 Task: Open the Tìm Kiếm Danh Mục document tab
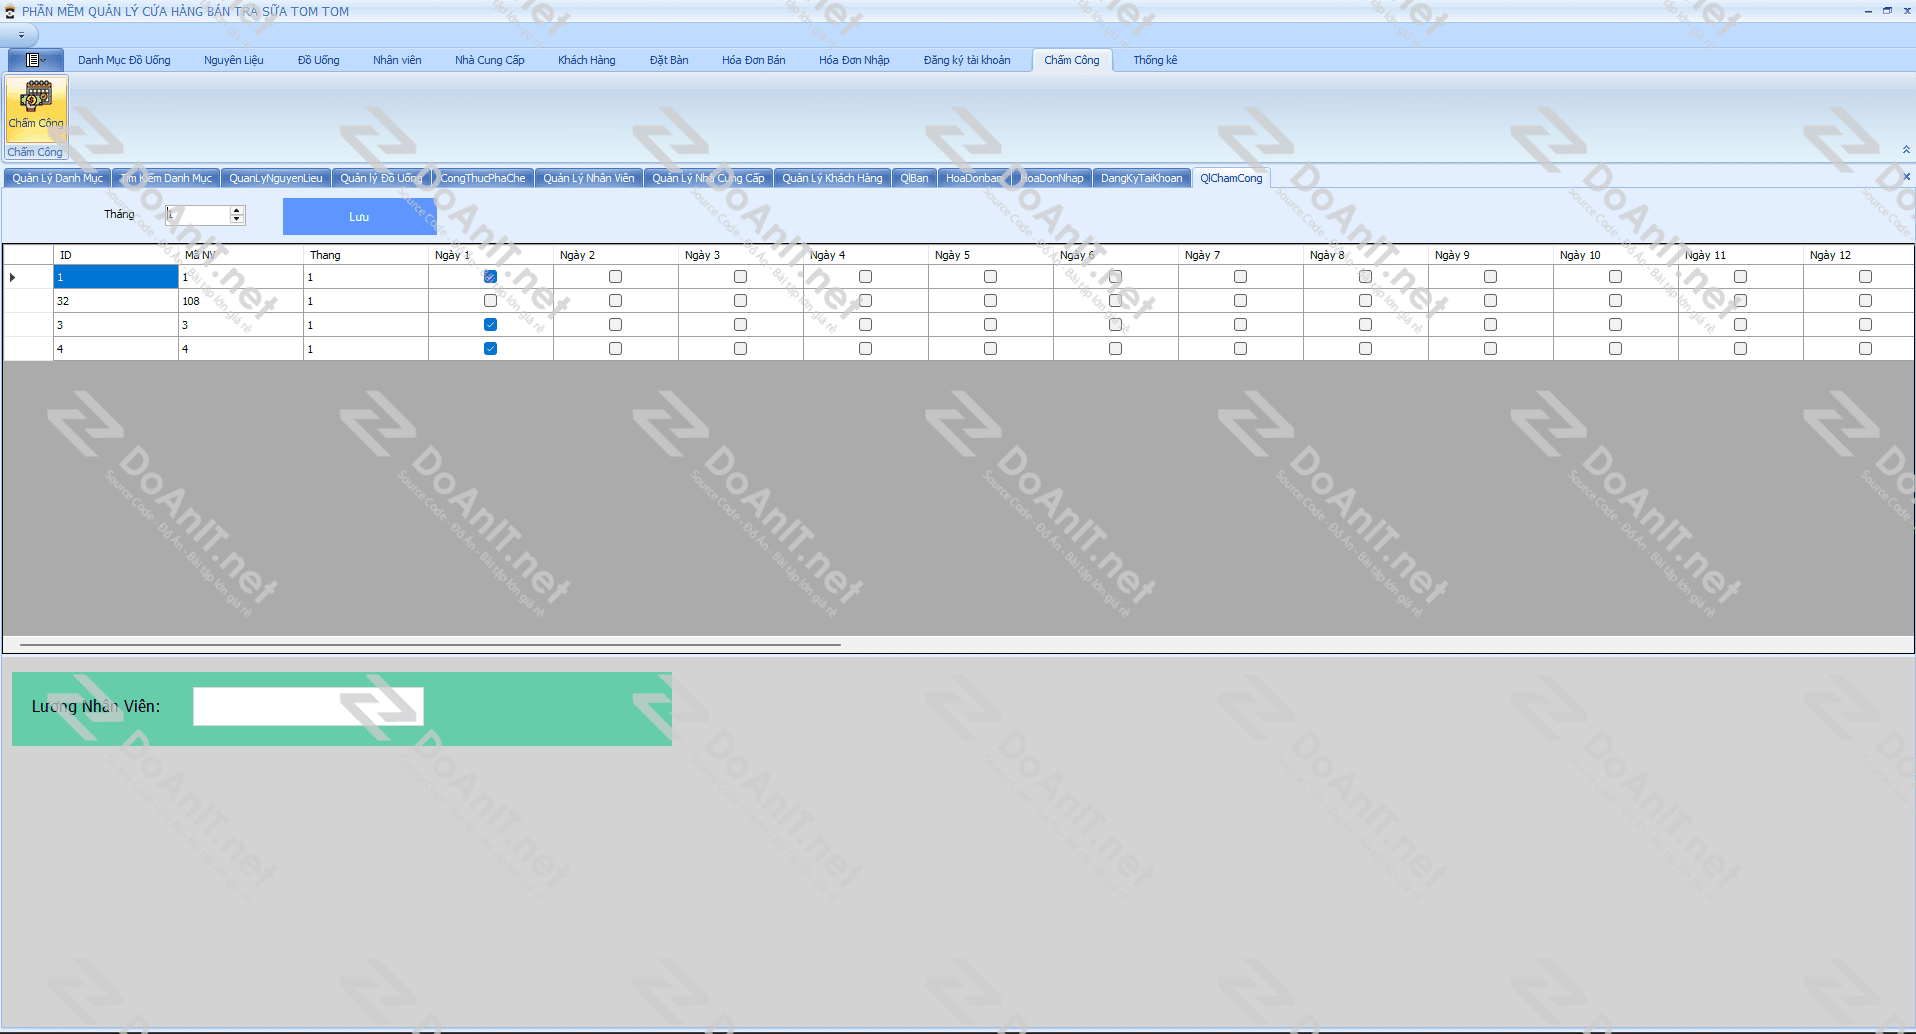(166, 178)
